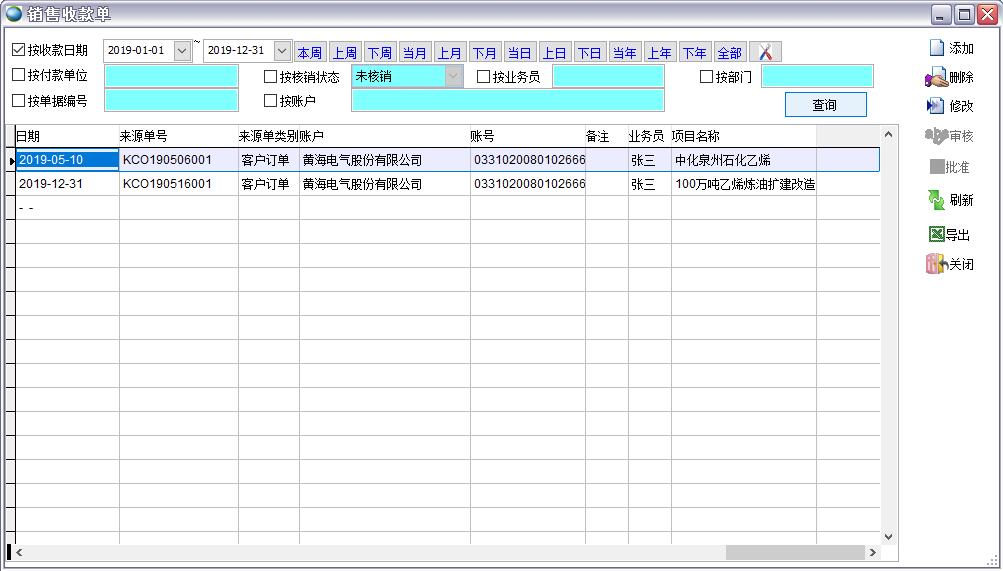Tick the 按业务员 checkbox
The image size is (1003, 571).
pos(484,76)
